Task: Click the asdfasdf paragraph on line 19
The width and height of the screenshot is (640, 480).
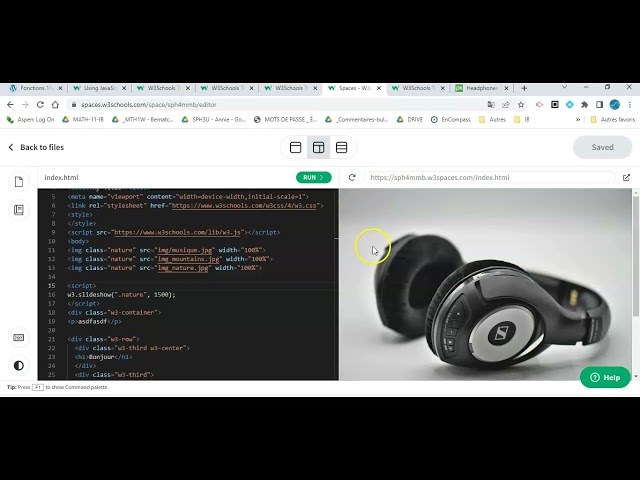Action: click(x=92, y=322)
